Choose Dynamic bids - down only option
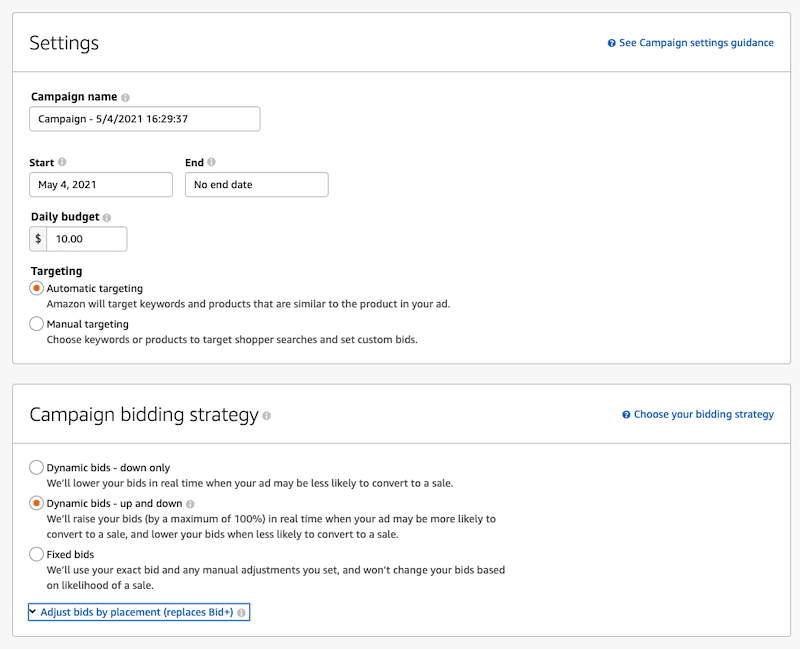 click(36, 467)
